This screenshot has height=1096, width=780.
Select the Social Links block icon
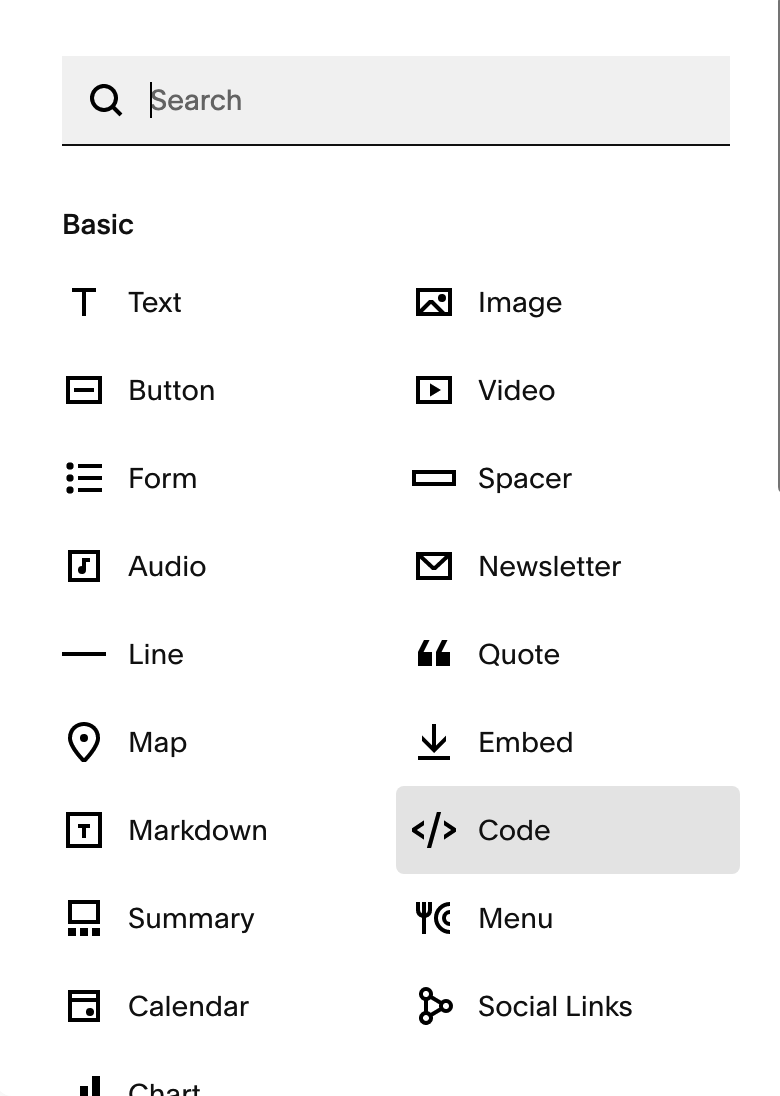(434, 1006)
